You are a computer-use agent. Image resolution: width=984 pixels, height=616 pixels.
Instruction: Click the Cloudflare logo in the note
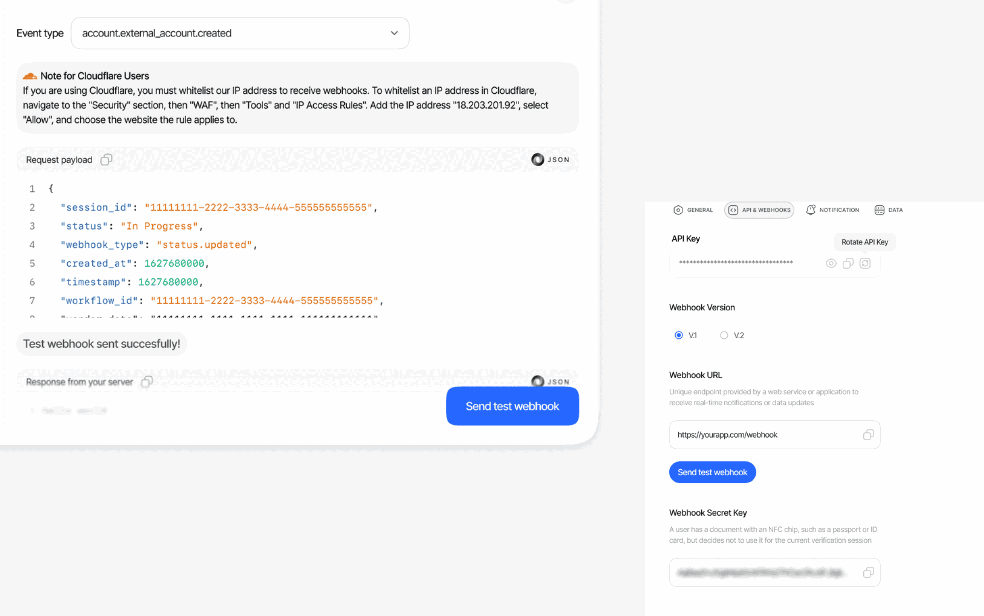click(x=30, y=76)
